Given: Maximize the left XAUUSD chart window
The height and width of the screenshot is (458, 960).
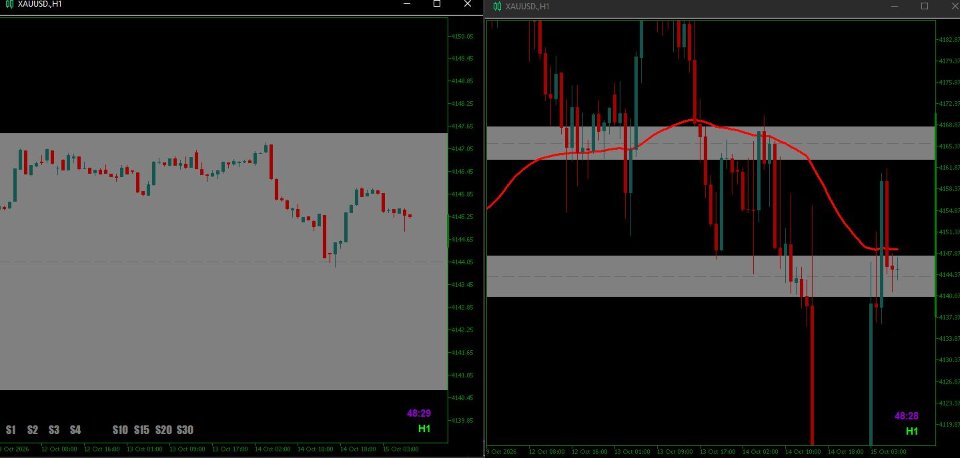Looking at the screenshot, I should [437, 4].
